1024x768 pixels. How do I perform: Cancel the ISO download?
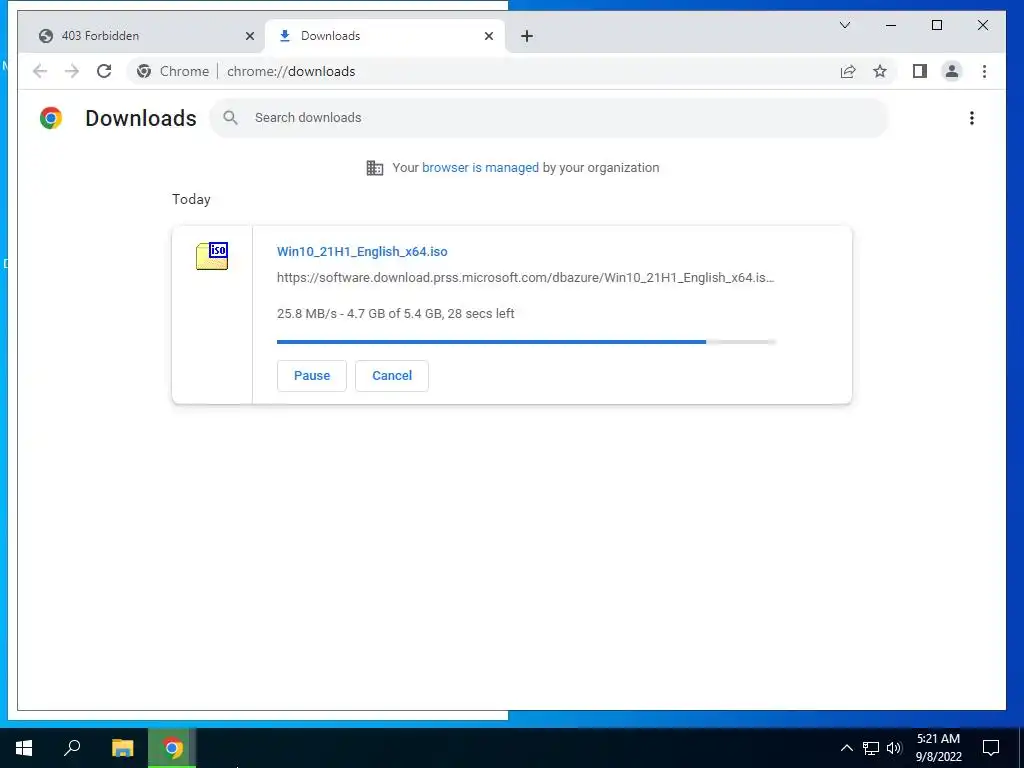pyautogui.click(x=392, y=376)
